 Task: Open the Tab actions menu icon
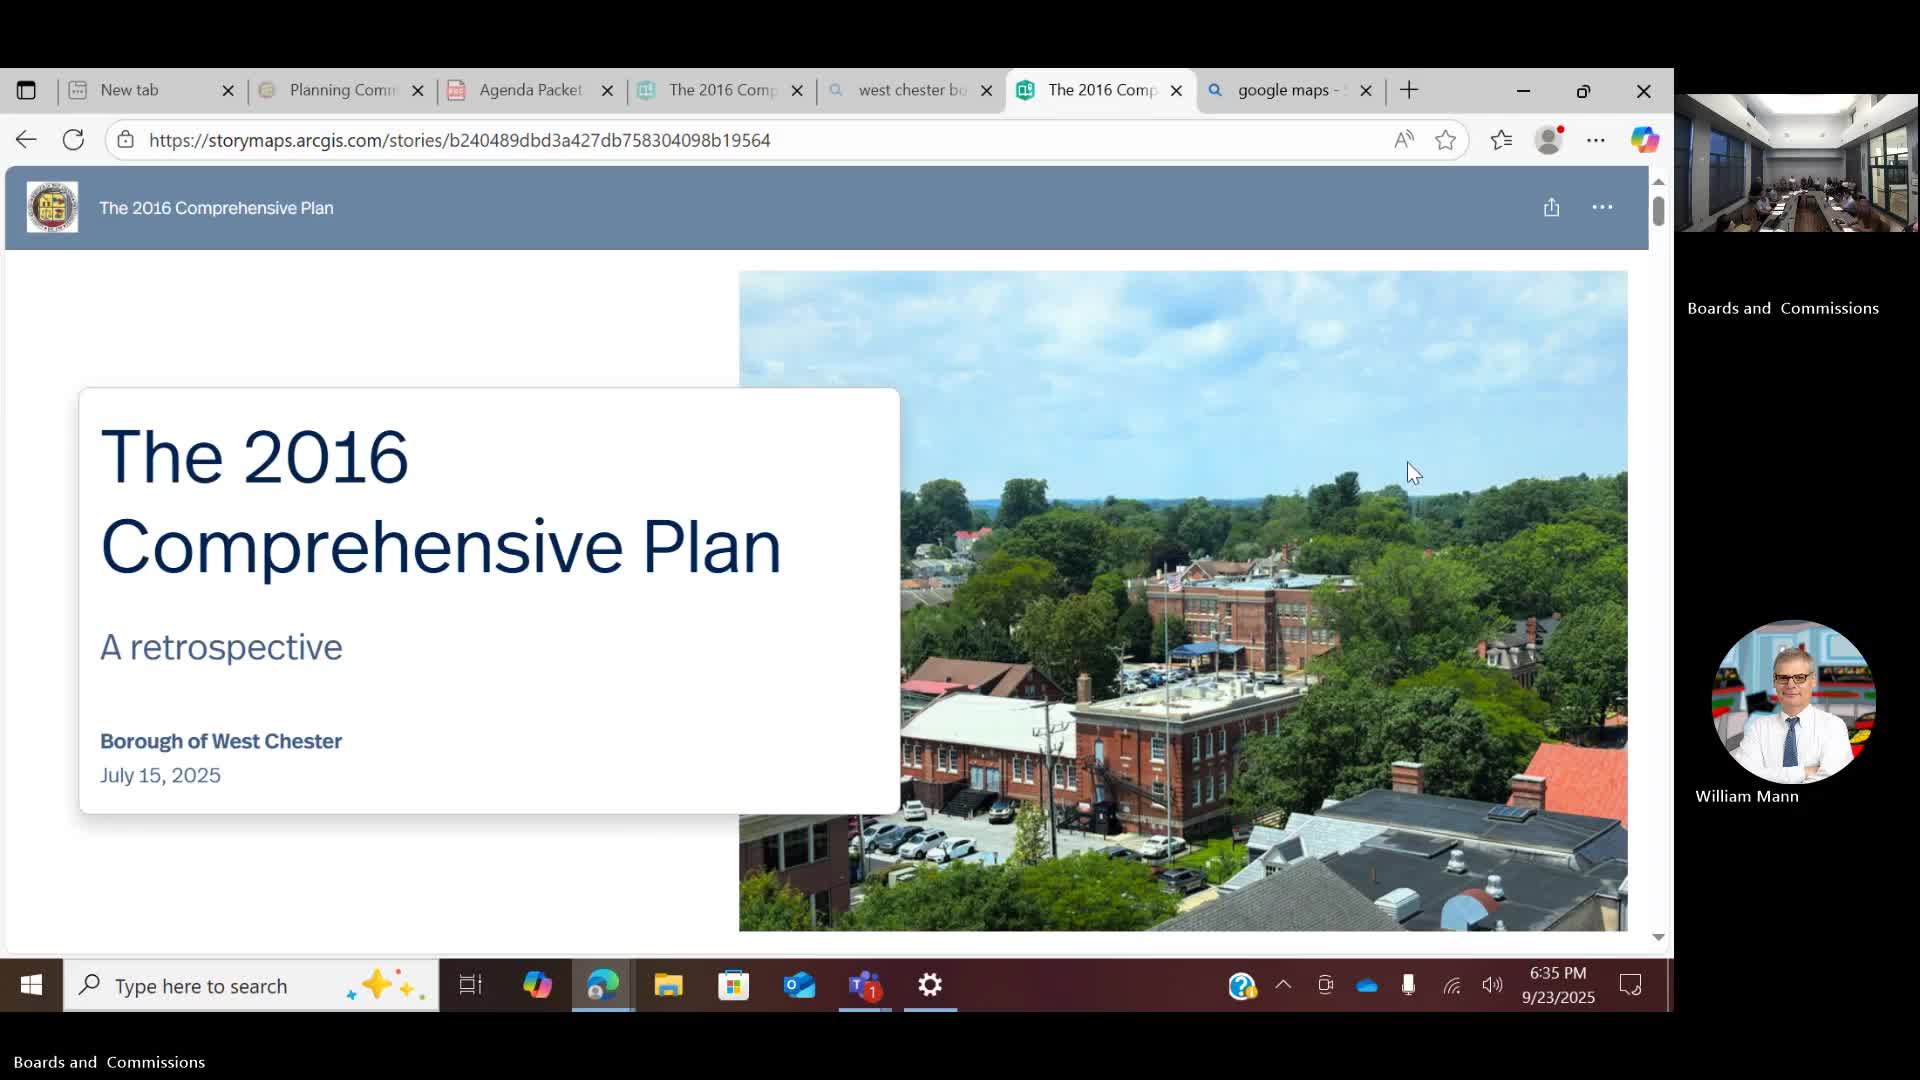[x=26, y=90]
